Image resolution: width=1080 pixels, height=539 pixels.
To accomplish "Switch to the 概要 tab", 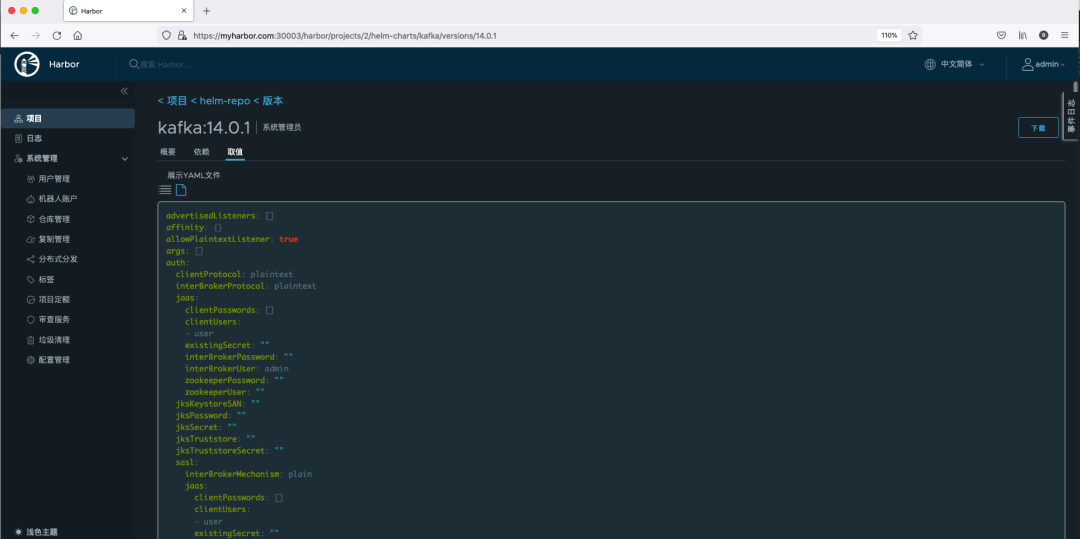I will coord(168,151).
